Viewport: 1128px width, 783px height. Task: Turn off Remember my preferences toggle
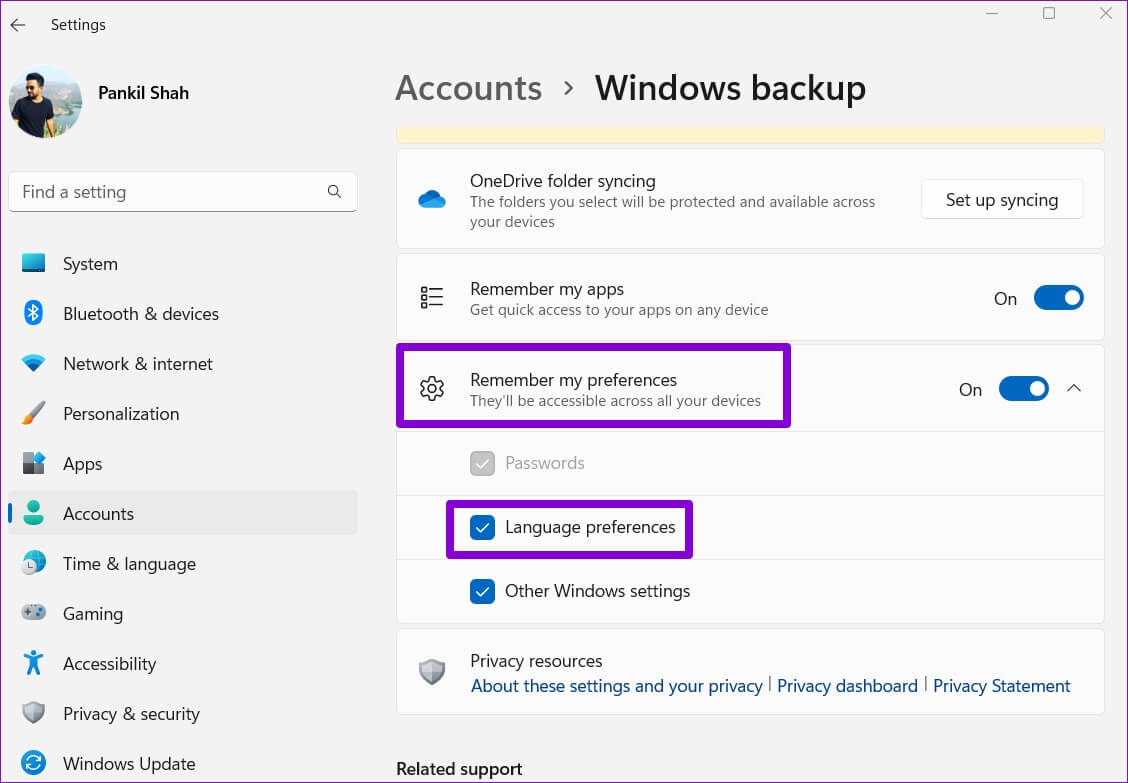[1023, 389]
